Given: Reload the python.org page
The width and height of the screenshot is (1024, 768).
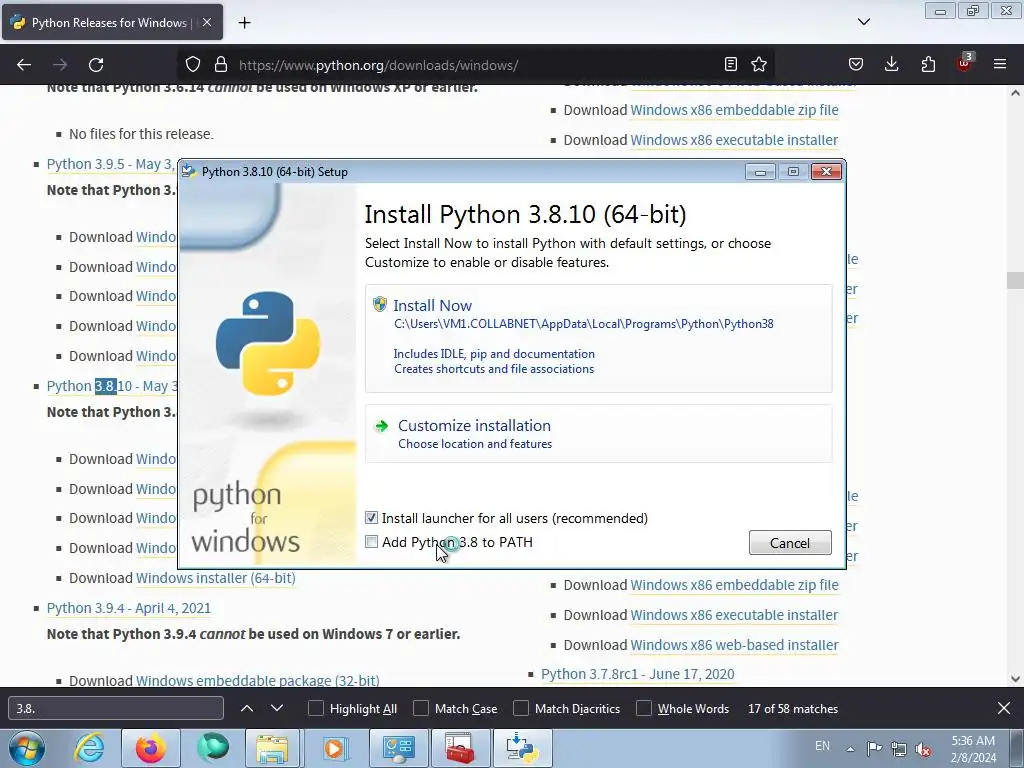Looking at the screenshot, I should 96,65.
